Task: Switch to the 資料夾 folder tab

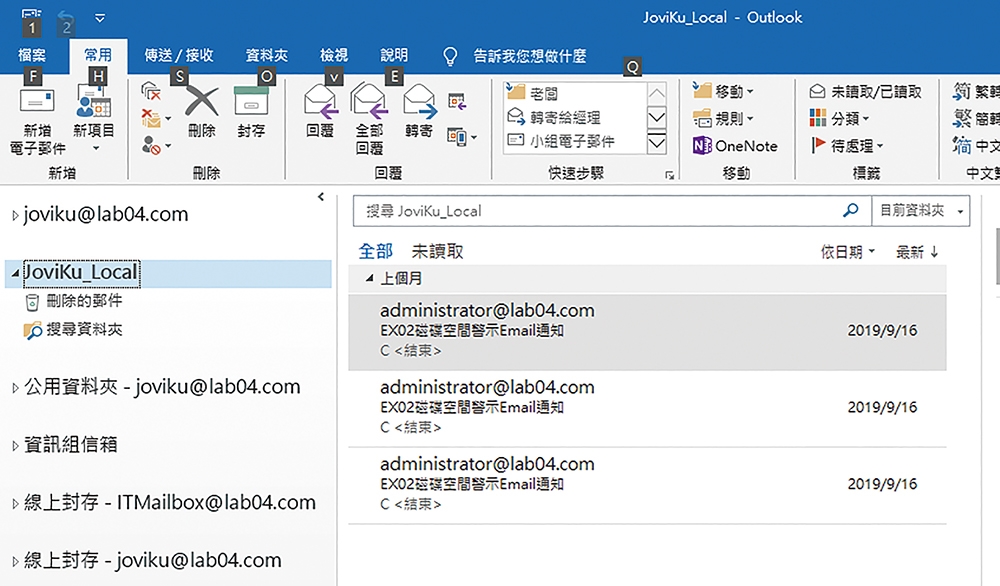Action: [267, 56]
